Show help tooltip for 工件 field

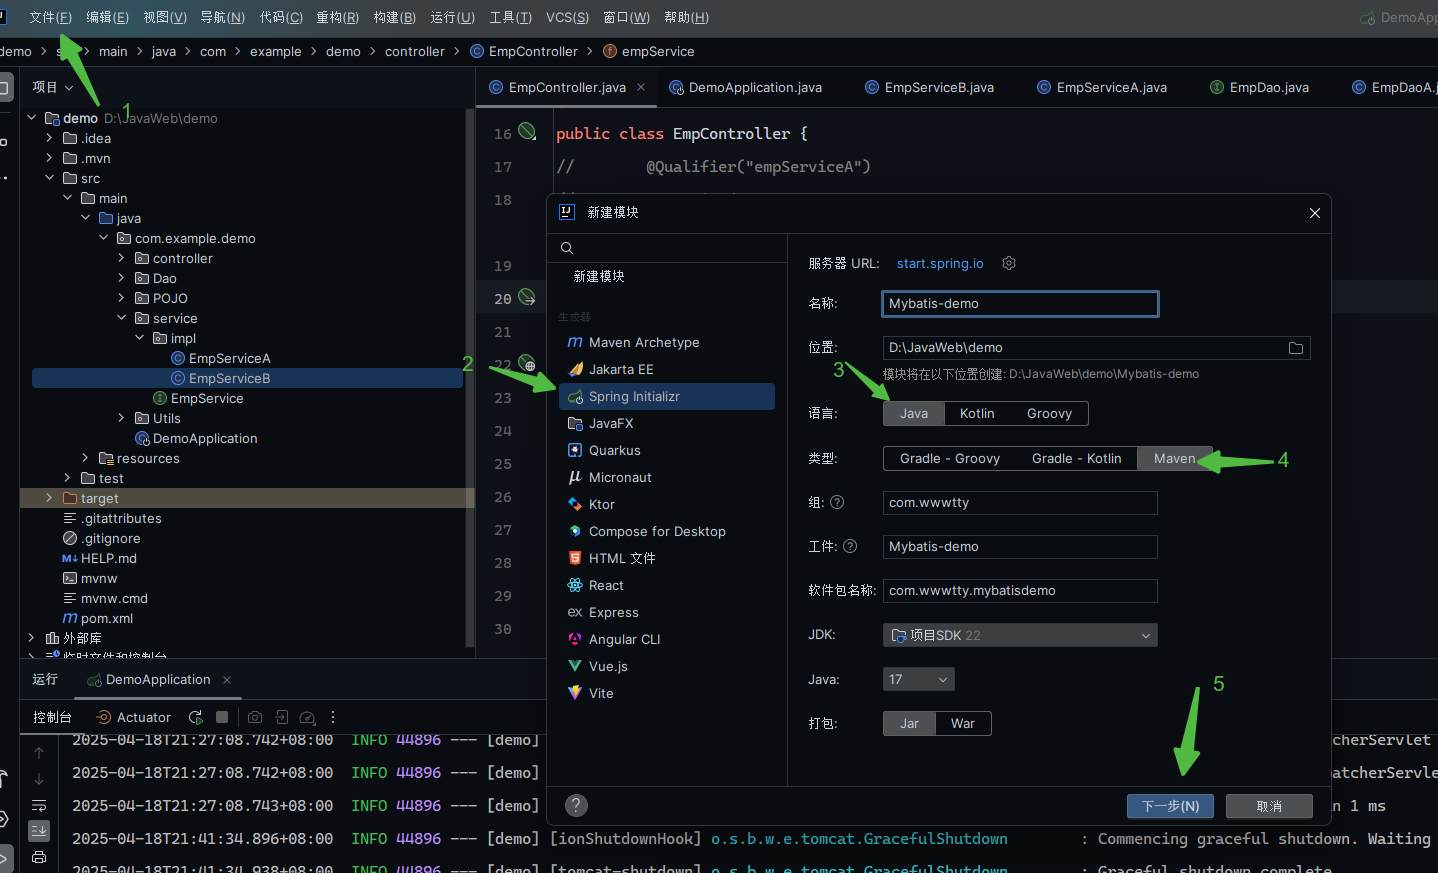click(850, 546)
